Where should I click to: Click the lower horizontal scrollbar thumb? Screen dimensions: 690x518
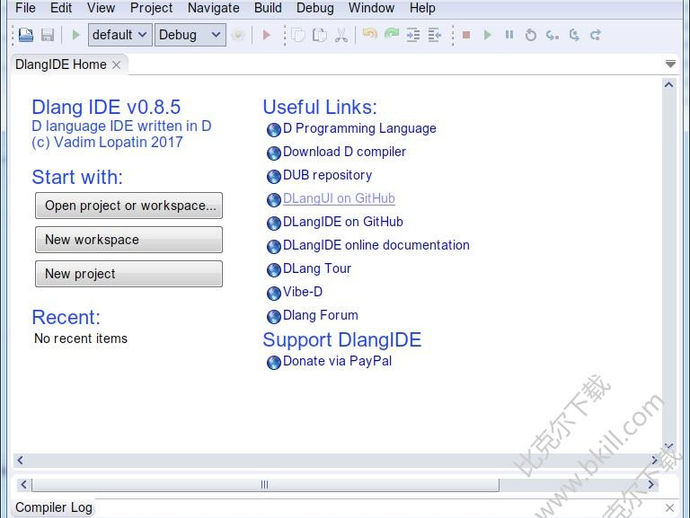coord(265,485)
